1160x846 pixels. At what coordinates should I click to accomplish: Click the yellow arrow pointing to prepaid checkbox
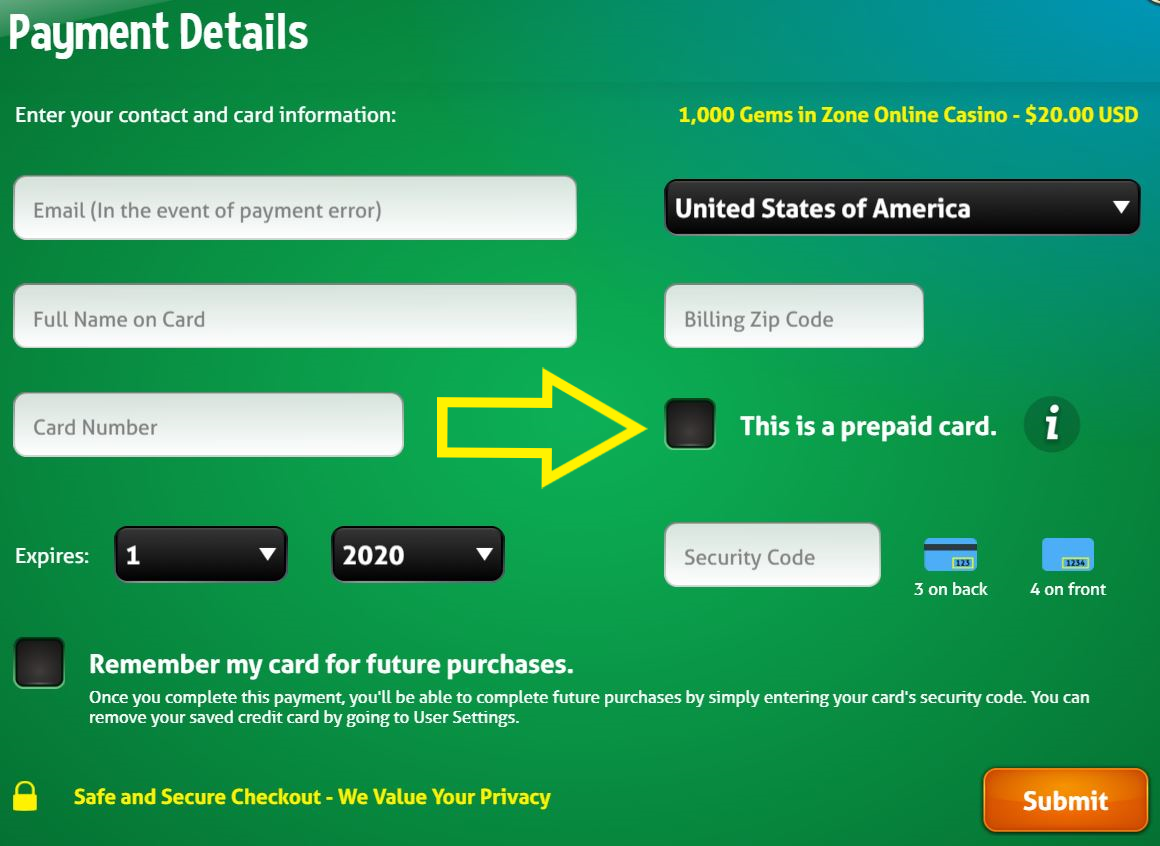point(542,427)
